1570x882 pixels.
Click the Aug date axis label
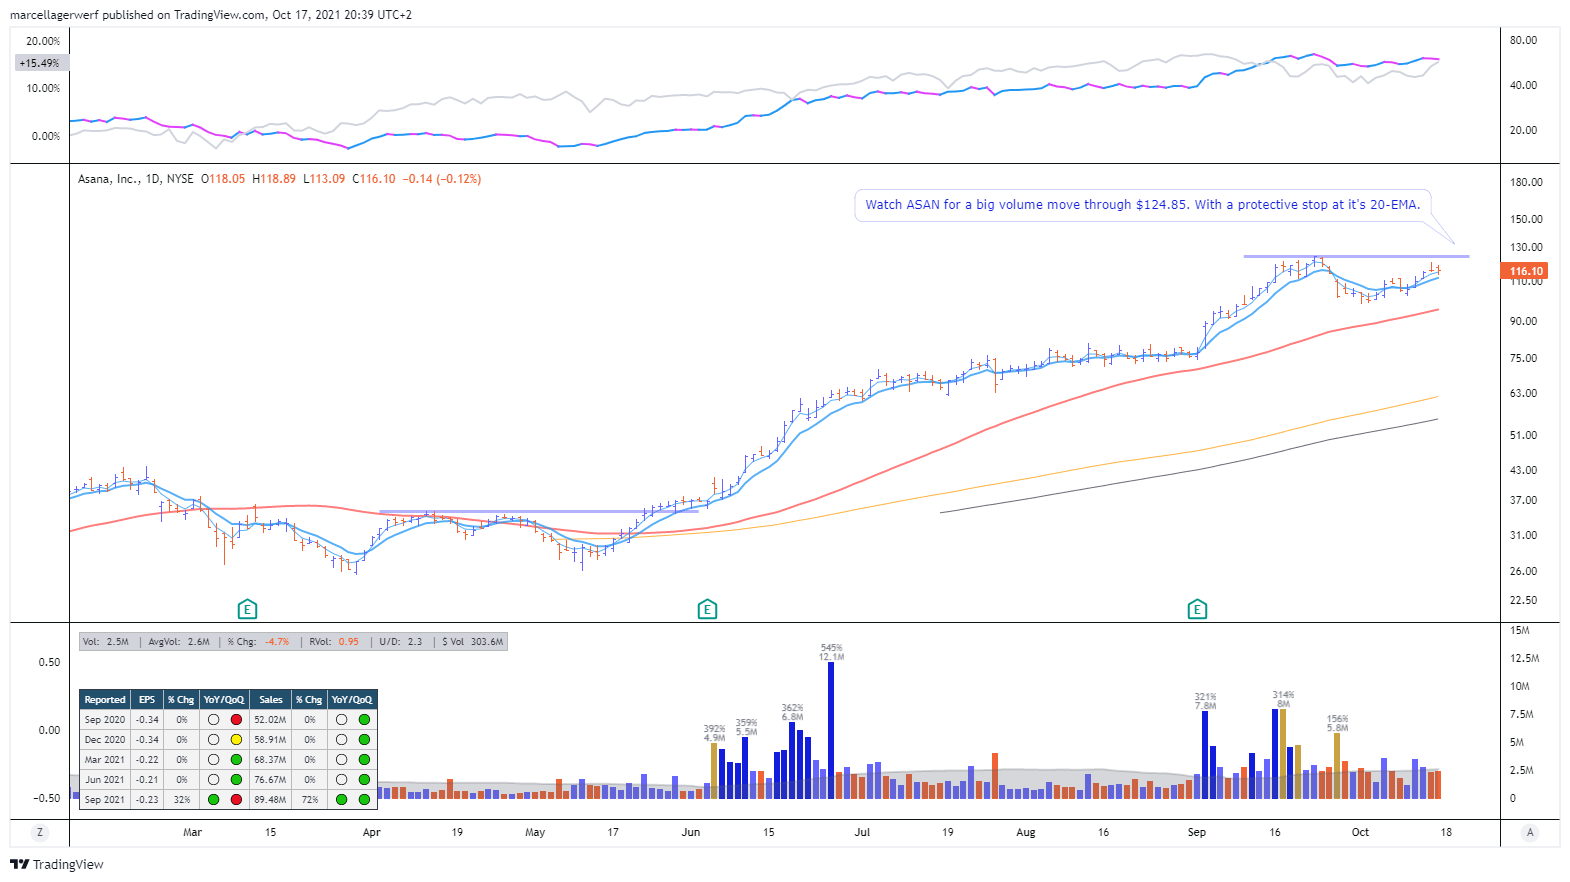coord(1025,832)
